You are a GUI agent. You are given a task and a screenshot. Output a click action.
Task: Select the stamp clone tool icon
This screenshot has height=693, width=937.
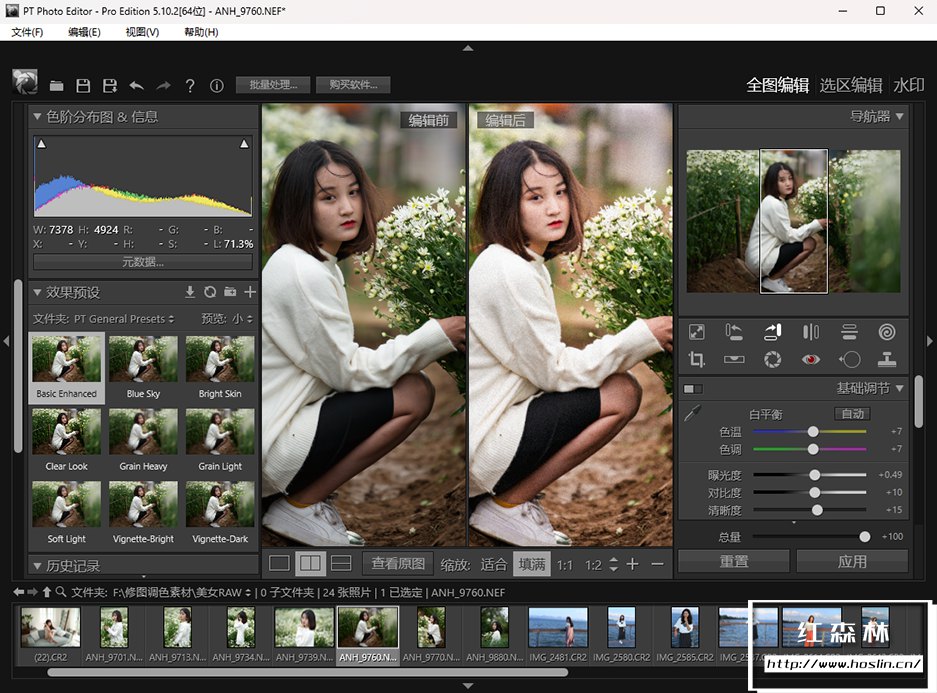point(886,359)
